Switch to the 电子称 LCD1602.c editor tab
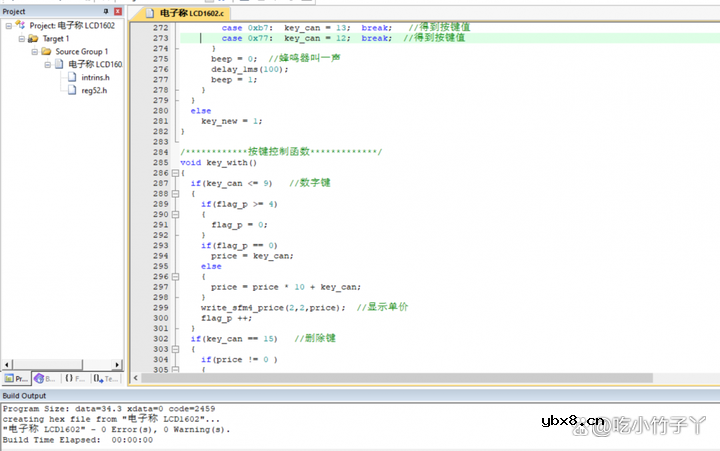Image resolution: width=720 pixels, height=451 pixels. (x=197, y=12)
